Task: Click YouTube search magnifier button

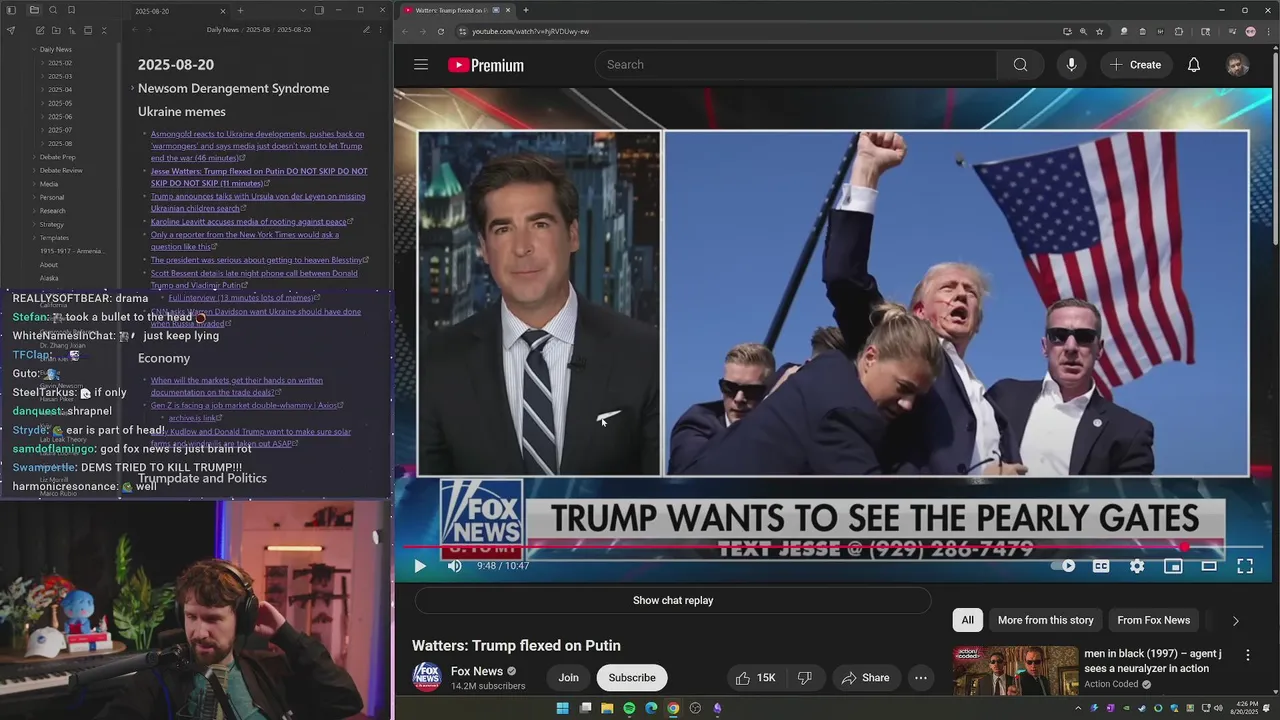Action: tap(1020, 65)
